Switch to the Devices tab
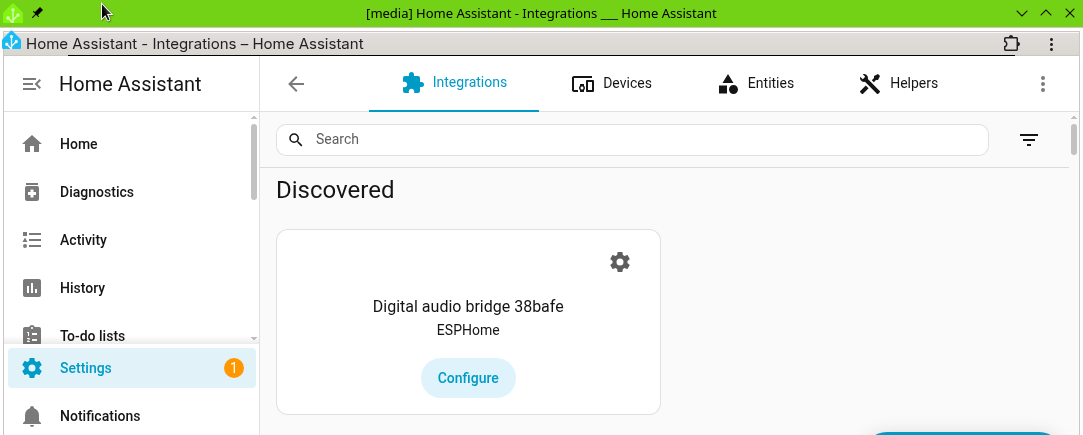Viewport: 1083px width, 435px height. pos(611,84)
